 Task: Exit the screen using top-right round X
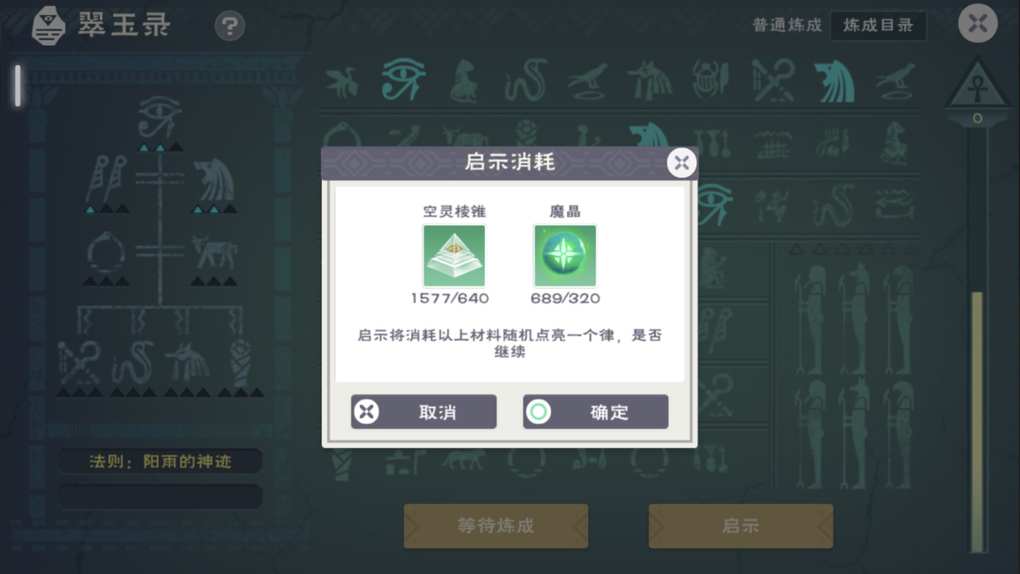pyautogui.click(x=978, y=23)
